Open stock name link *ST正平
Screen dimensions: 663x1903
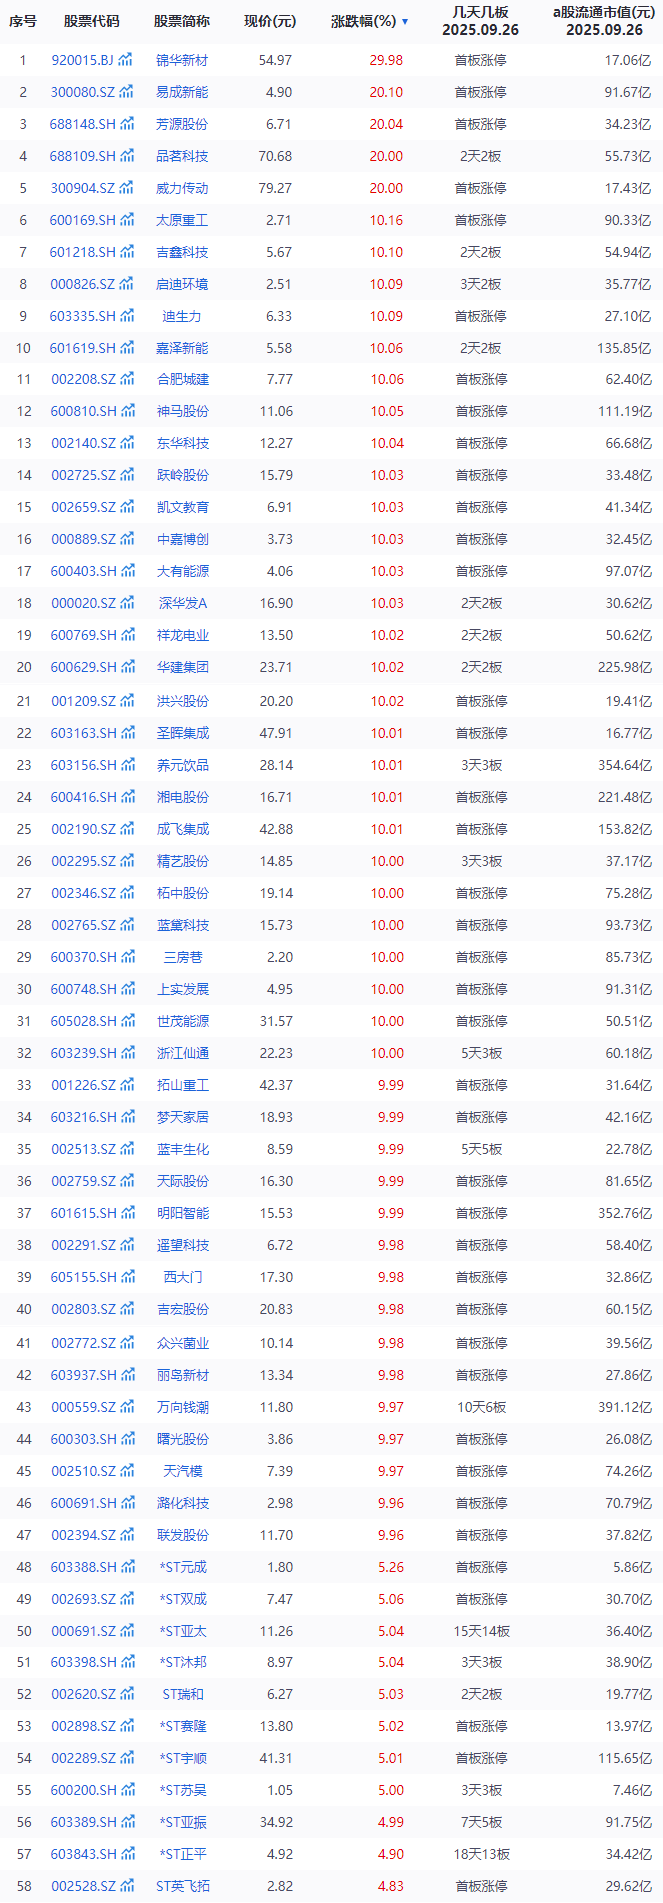(183, 1854)
